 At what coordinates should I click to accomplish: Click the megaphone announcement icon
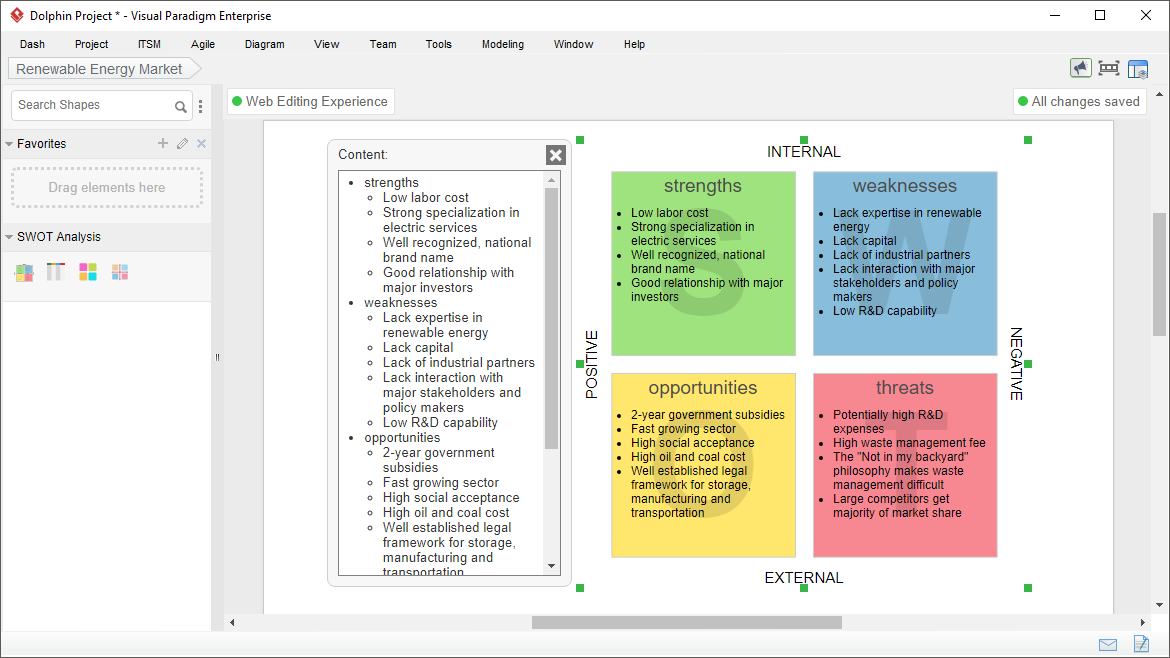pyautogui.click(x=1080, y=69)
